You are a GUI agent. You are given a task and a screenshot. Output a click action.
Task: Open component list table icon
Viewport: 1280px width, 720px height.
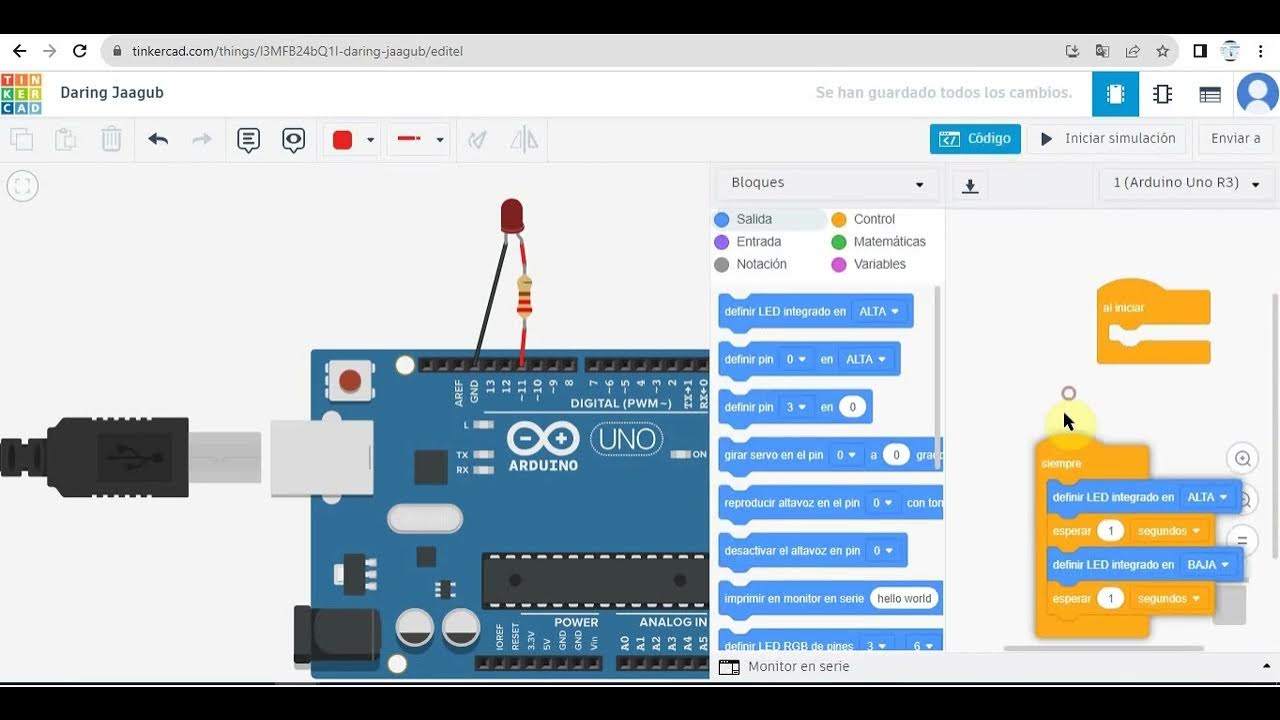[1210, 94]
